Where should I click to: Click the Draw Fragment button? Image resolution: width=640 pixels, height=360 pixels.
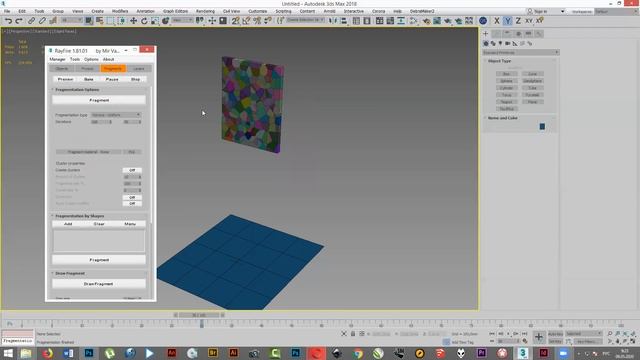[x=99, y=284]
